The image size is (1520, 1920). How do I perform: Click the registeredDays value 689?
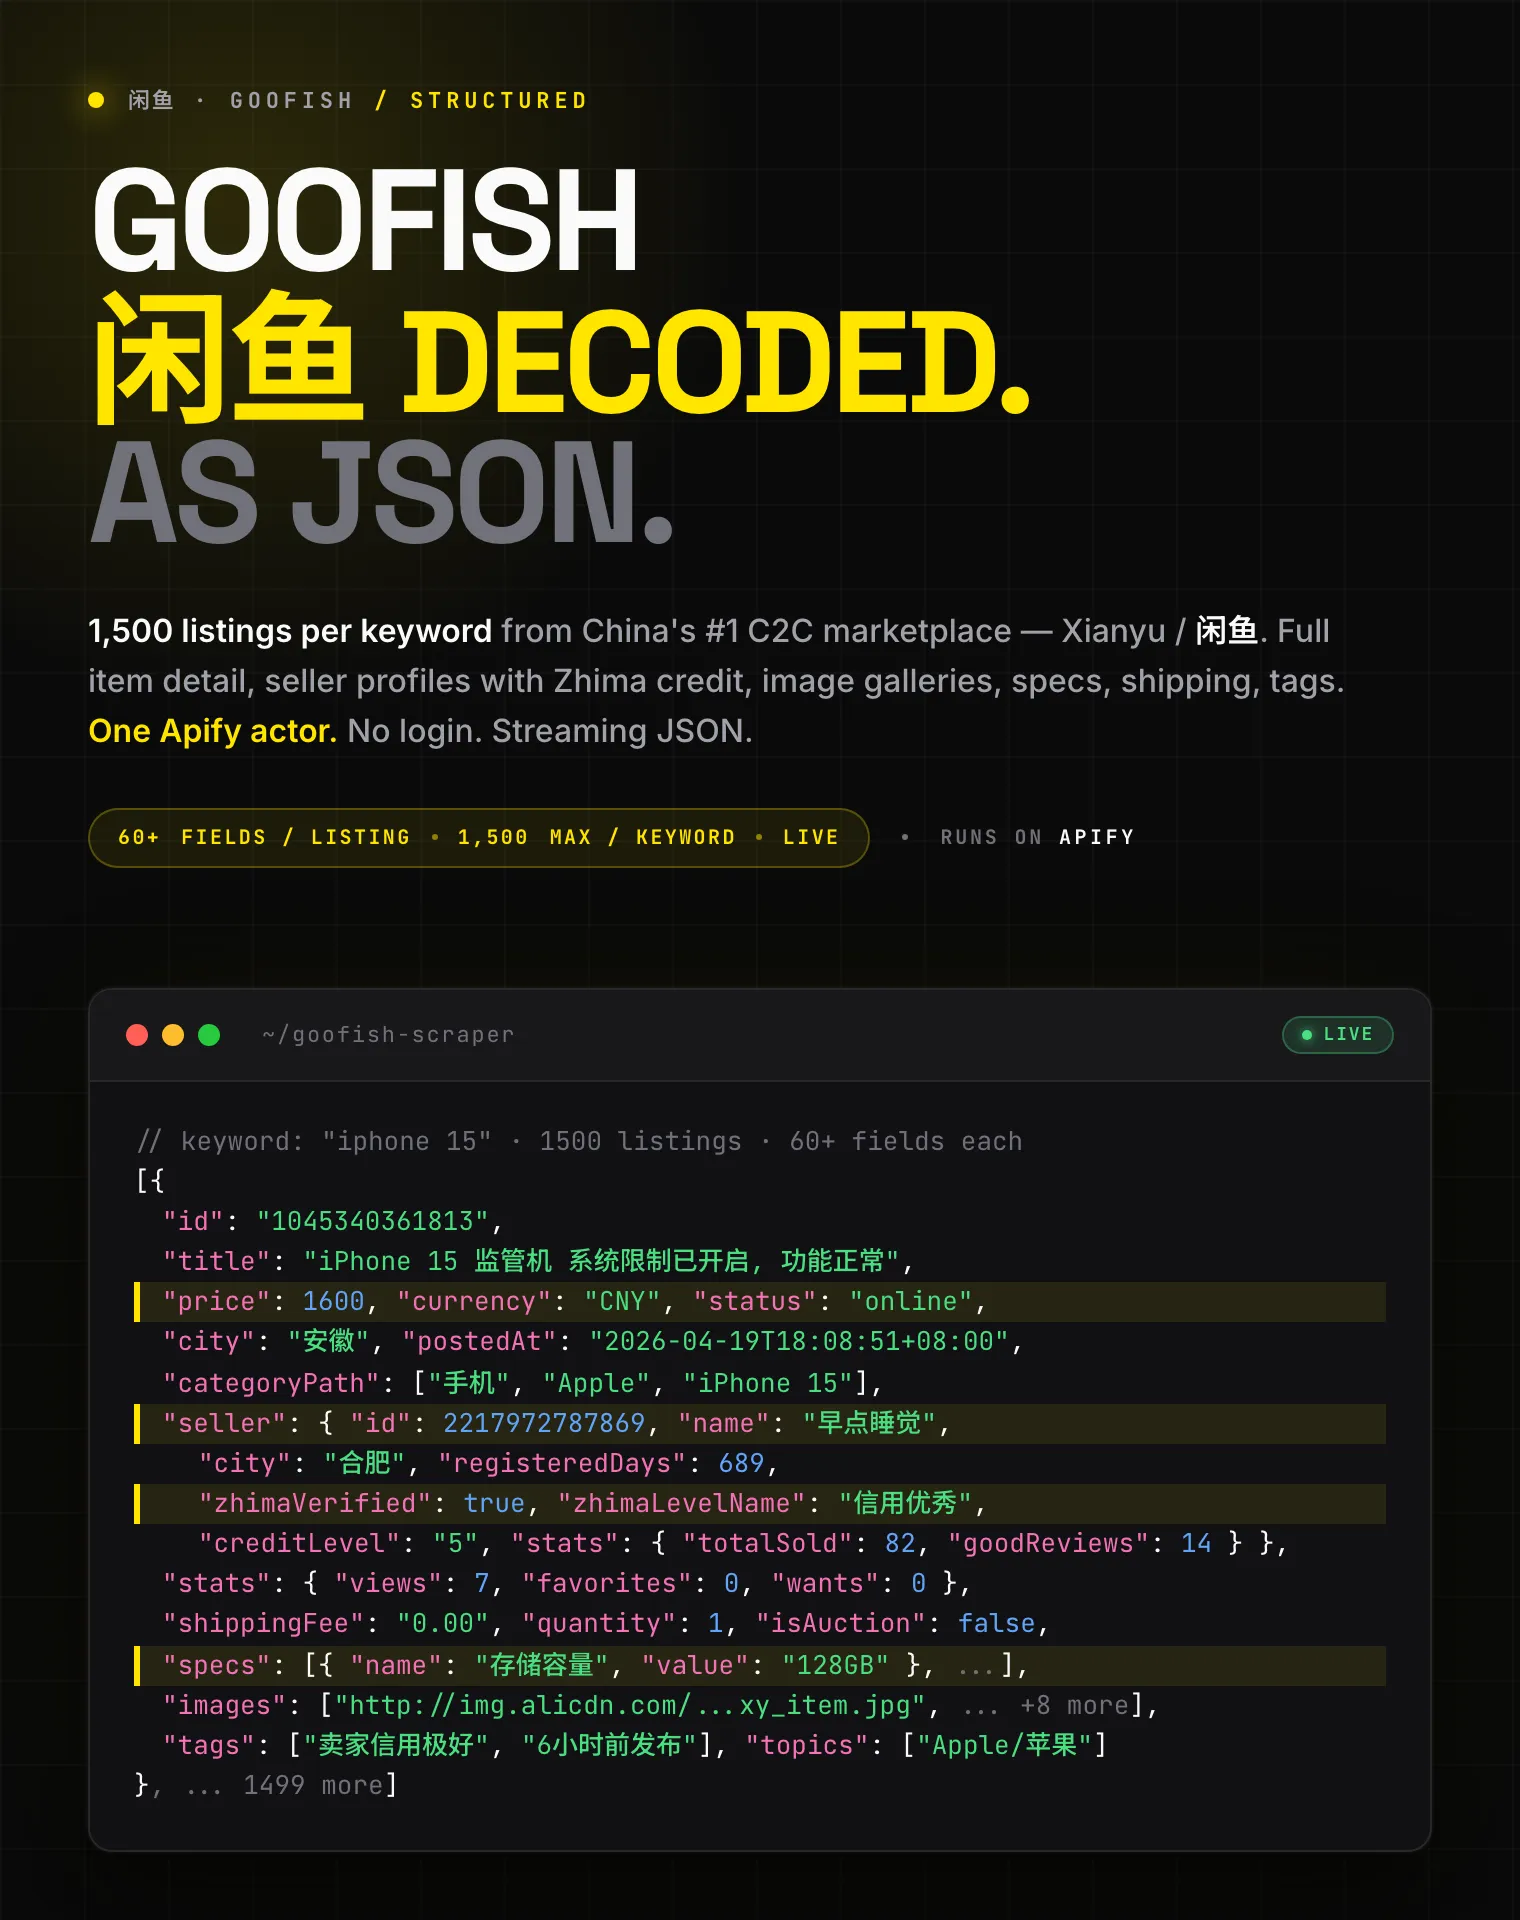pyautogui.click(x=741, y=1463)
